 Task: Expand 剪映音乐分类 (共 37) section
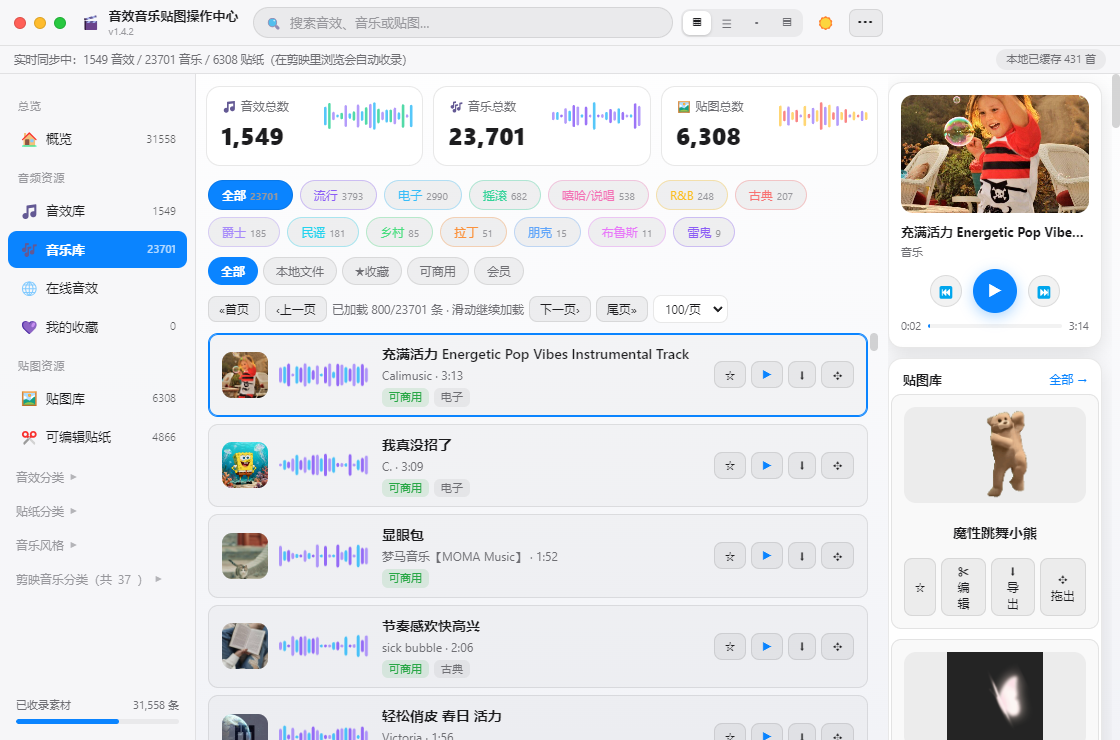click(x=89, y=579)
